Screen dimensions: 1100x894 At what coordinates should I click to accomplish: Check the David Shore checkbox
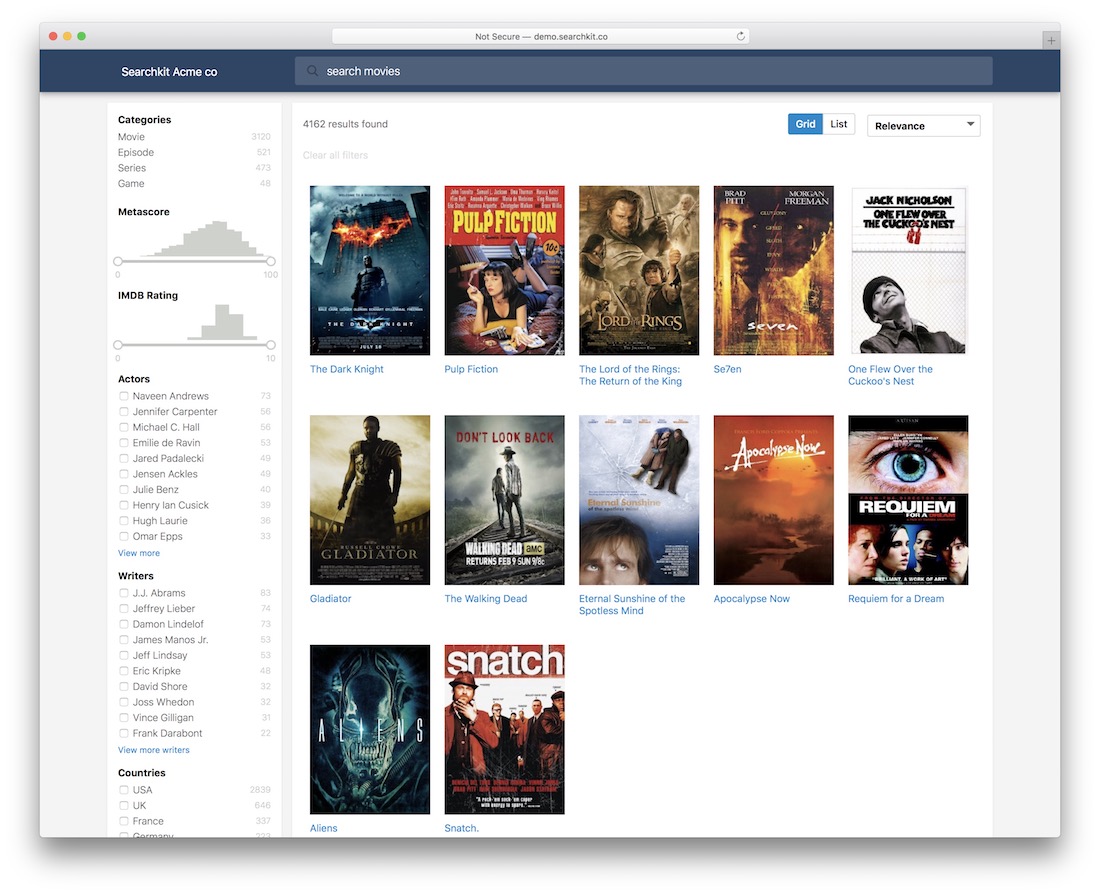(x=123, y=686)
